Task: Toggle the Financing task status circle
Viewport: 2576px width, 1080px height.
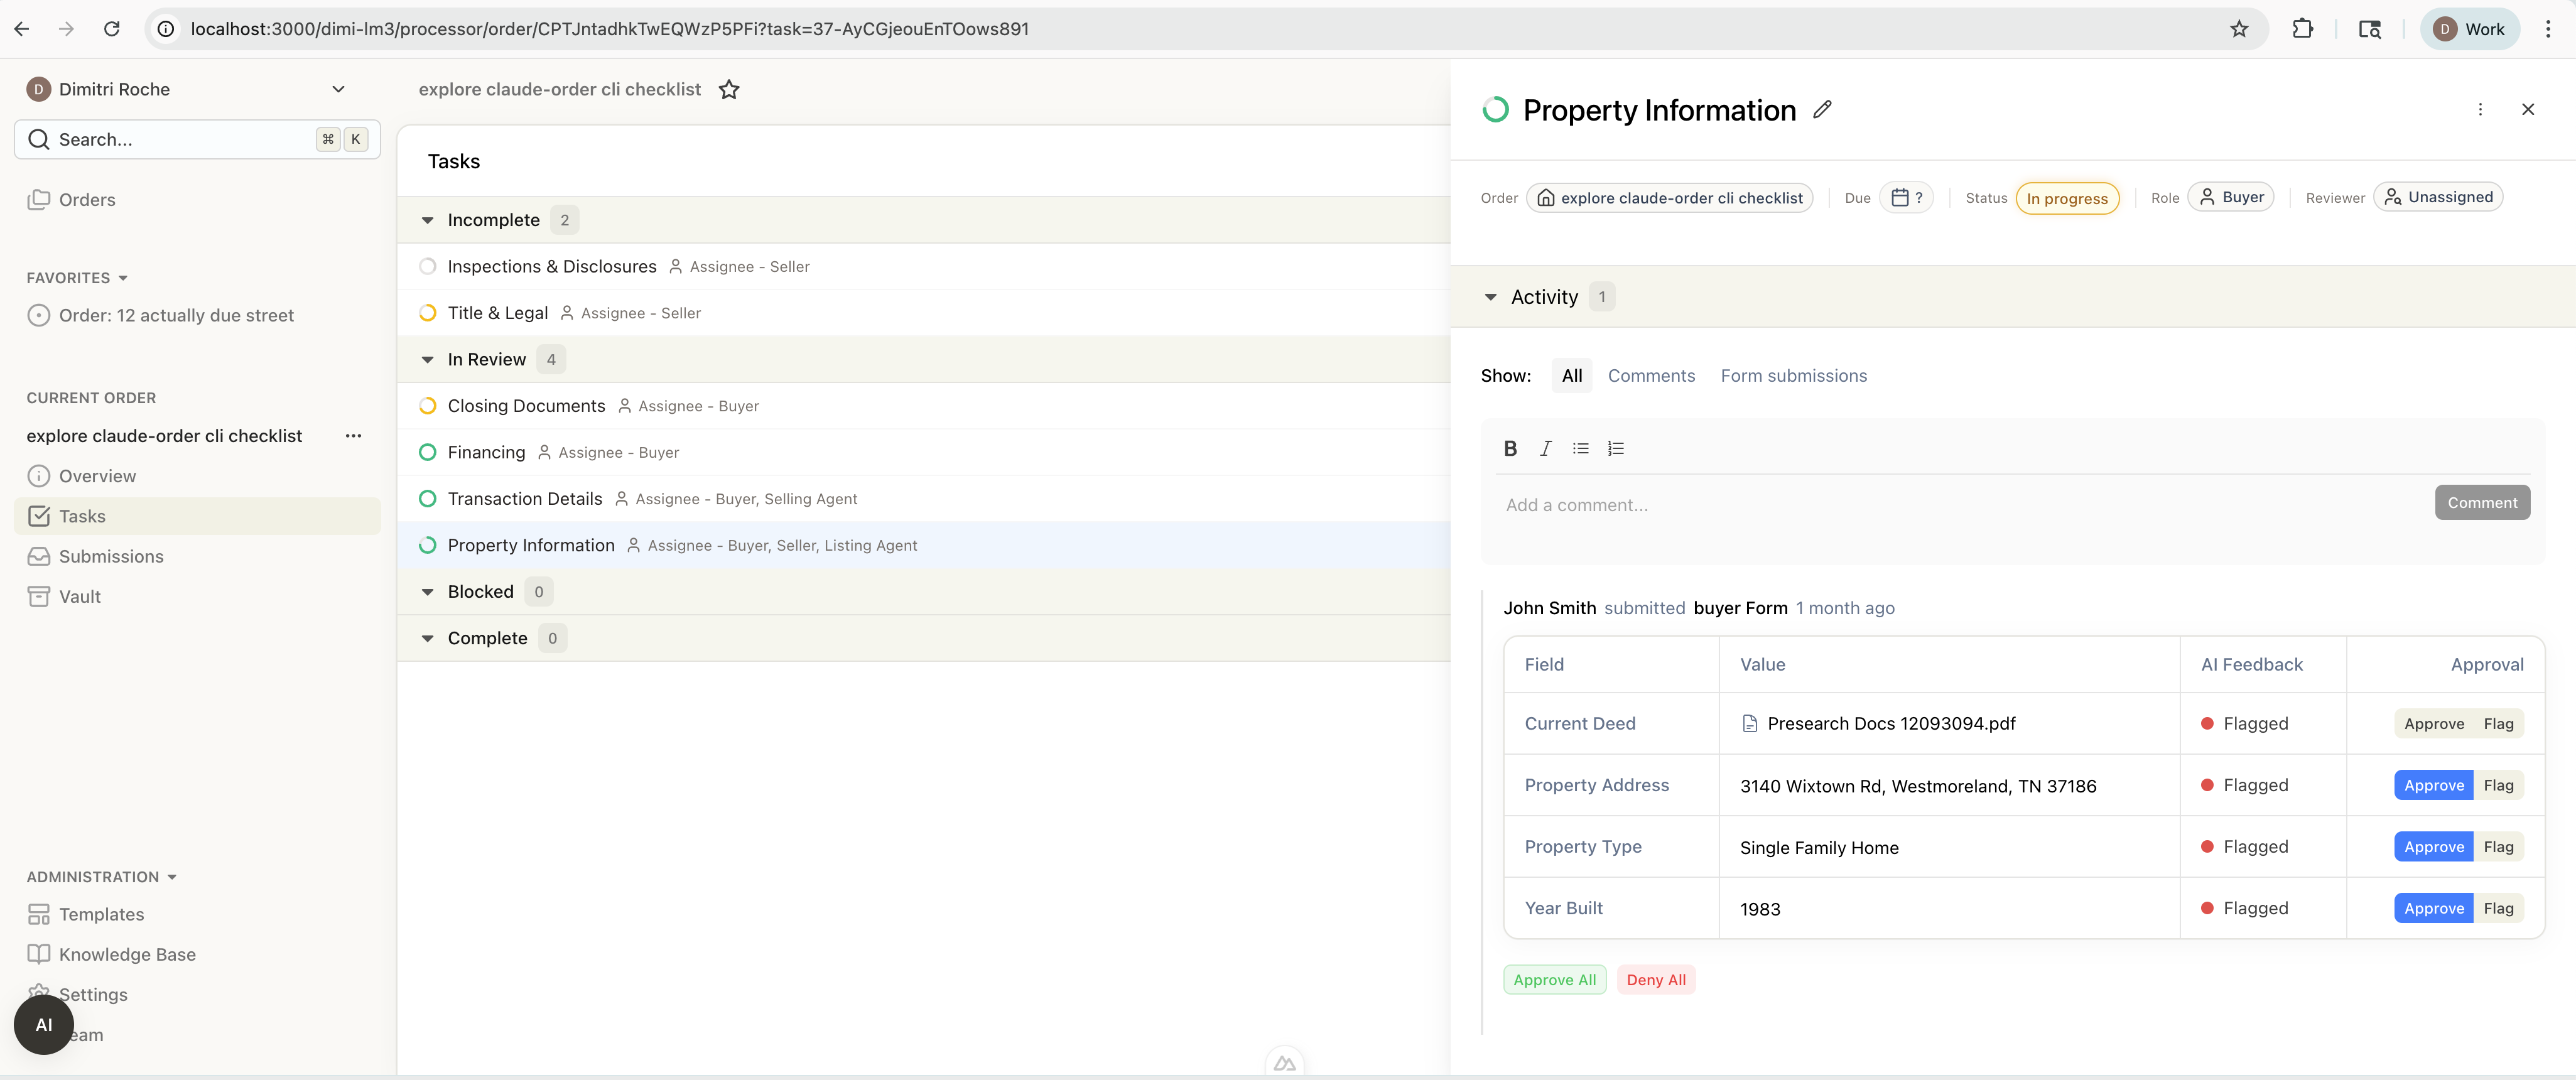Action: (428, 452)
